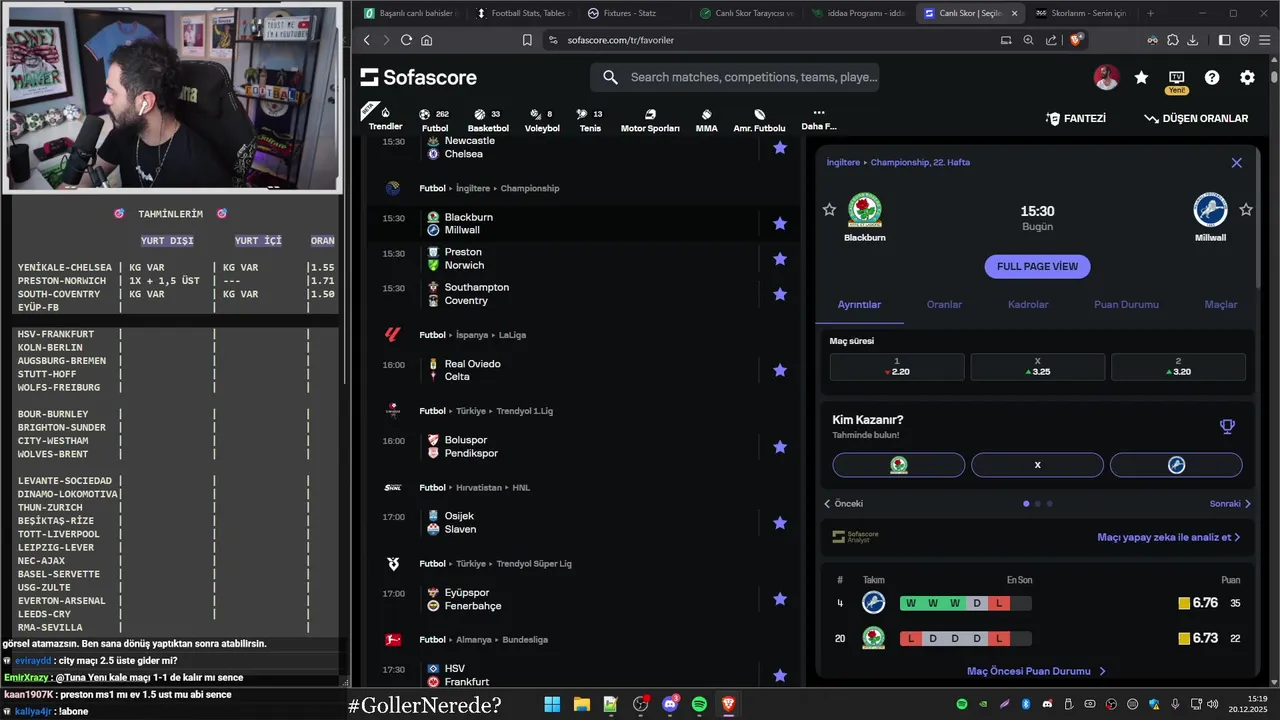Switch to Kadrolar tab
This screenshot has height=720, width=1280.
1028,305
